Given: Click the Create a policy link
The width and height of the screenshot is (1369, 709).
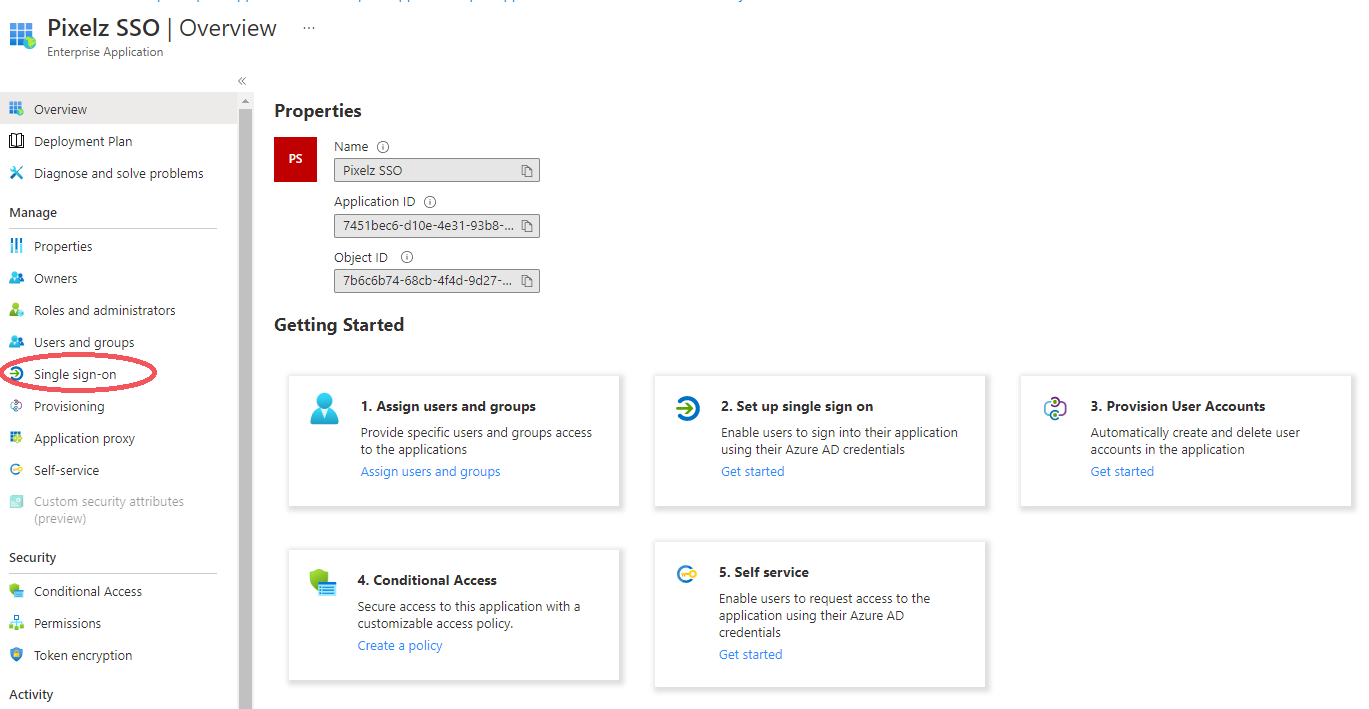Looking at the screenshot, I should 400,646.
